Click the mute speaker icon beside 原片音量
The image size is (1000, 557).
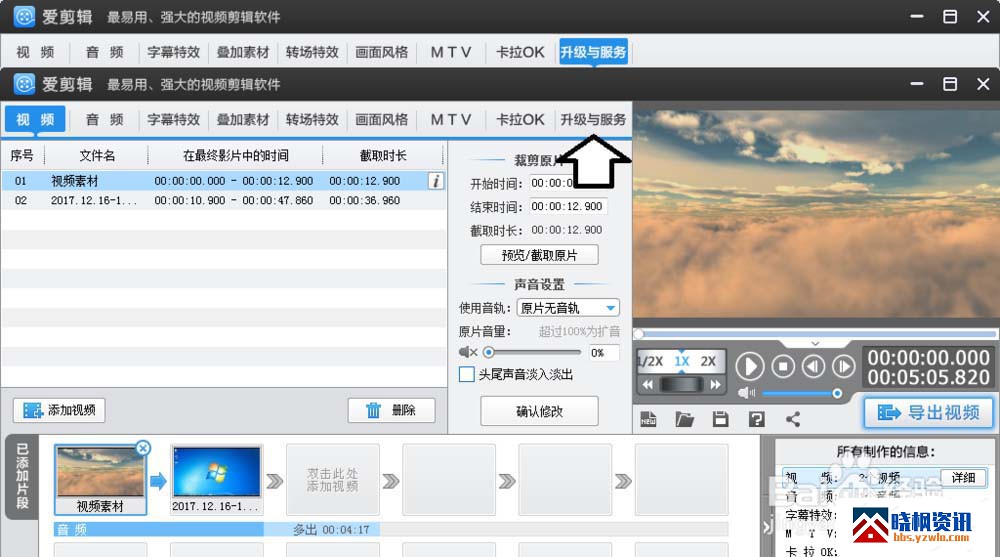click(x=467, y=352)
